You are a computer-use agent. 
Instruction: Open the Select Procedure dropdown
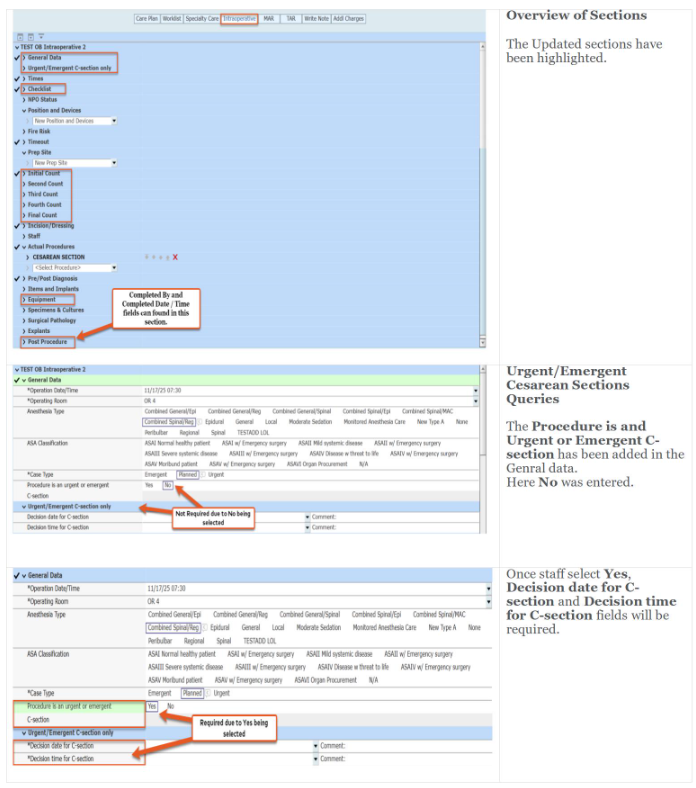(113, 268)
